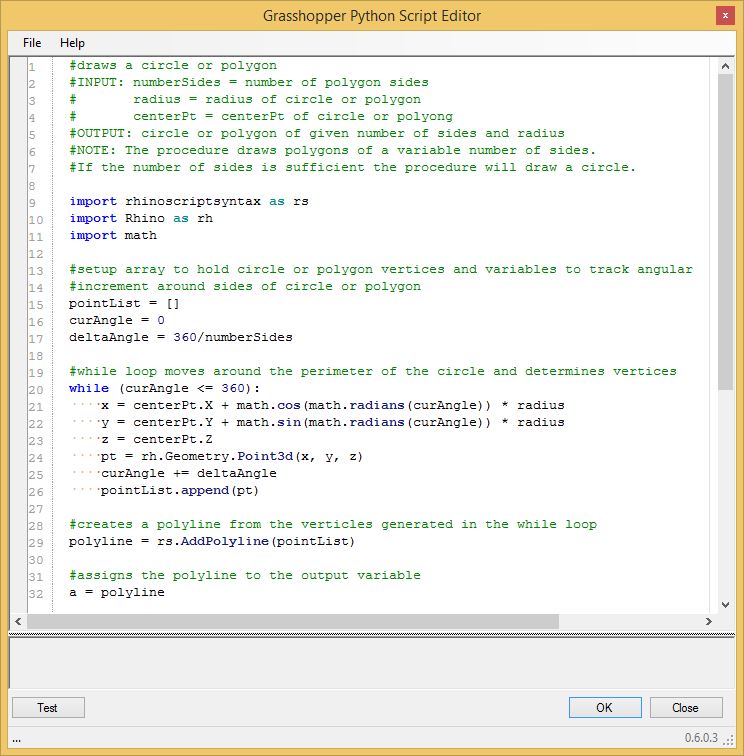Image resolution: width=744 pixels, height=756 pixels.
Task: Place cursor on 'import Rhino as rh' line
Action: tap(141, 218)
